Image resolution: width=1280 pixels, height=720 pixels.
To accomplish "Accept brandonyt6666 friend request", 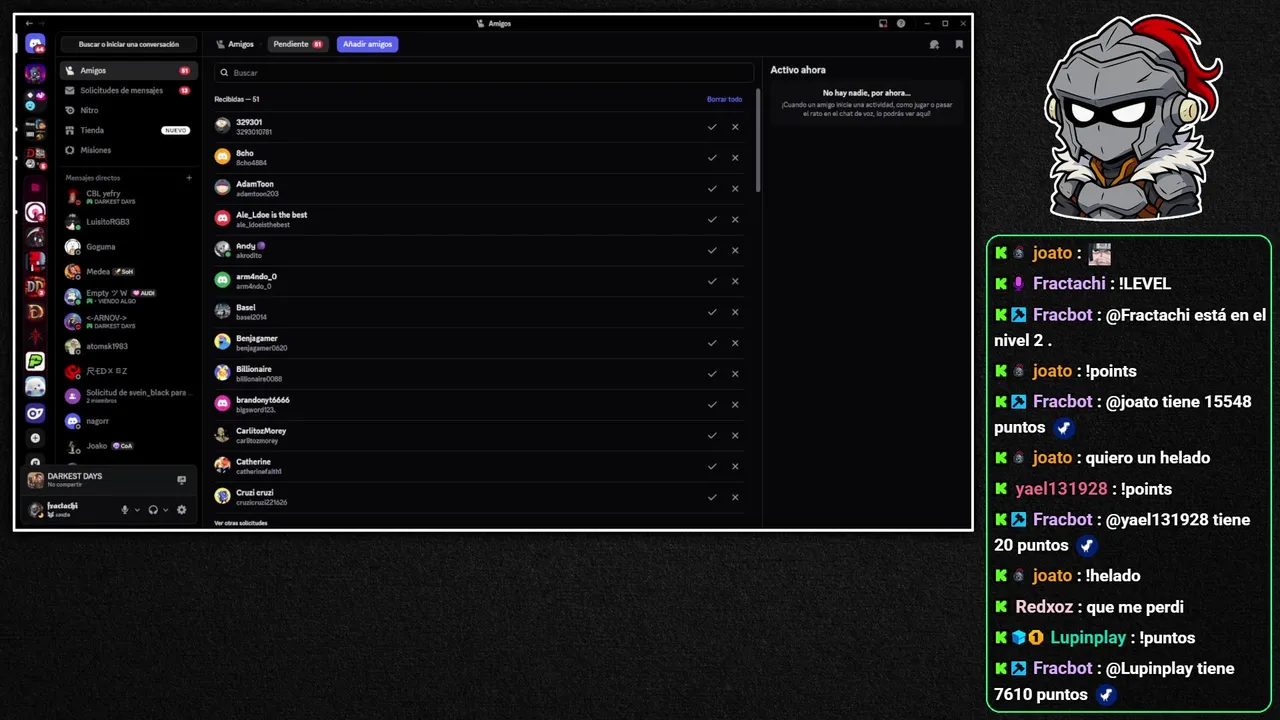I will point(712,405).
